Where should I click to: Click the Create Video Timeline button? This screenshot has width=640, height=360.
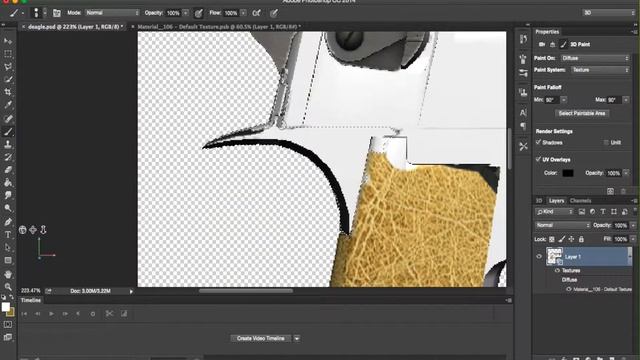pos(261,338)
